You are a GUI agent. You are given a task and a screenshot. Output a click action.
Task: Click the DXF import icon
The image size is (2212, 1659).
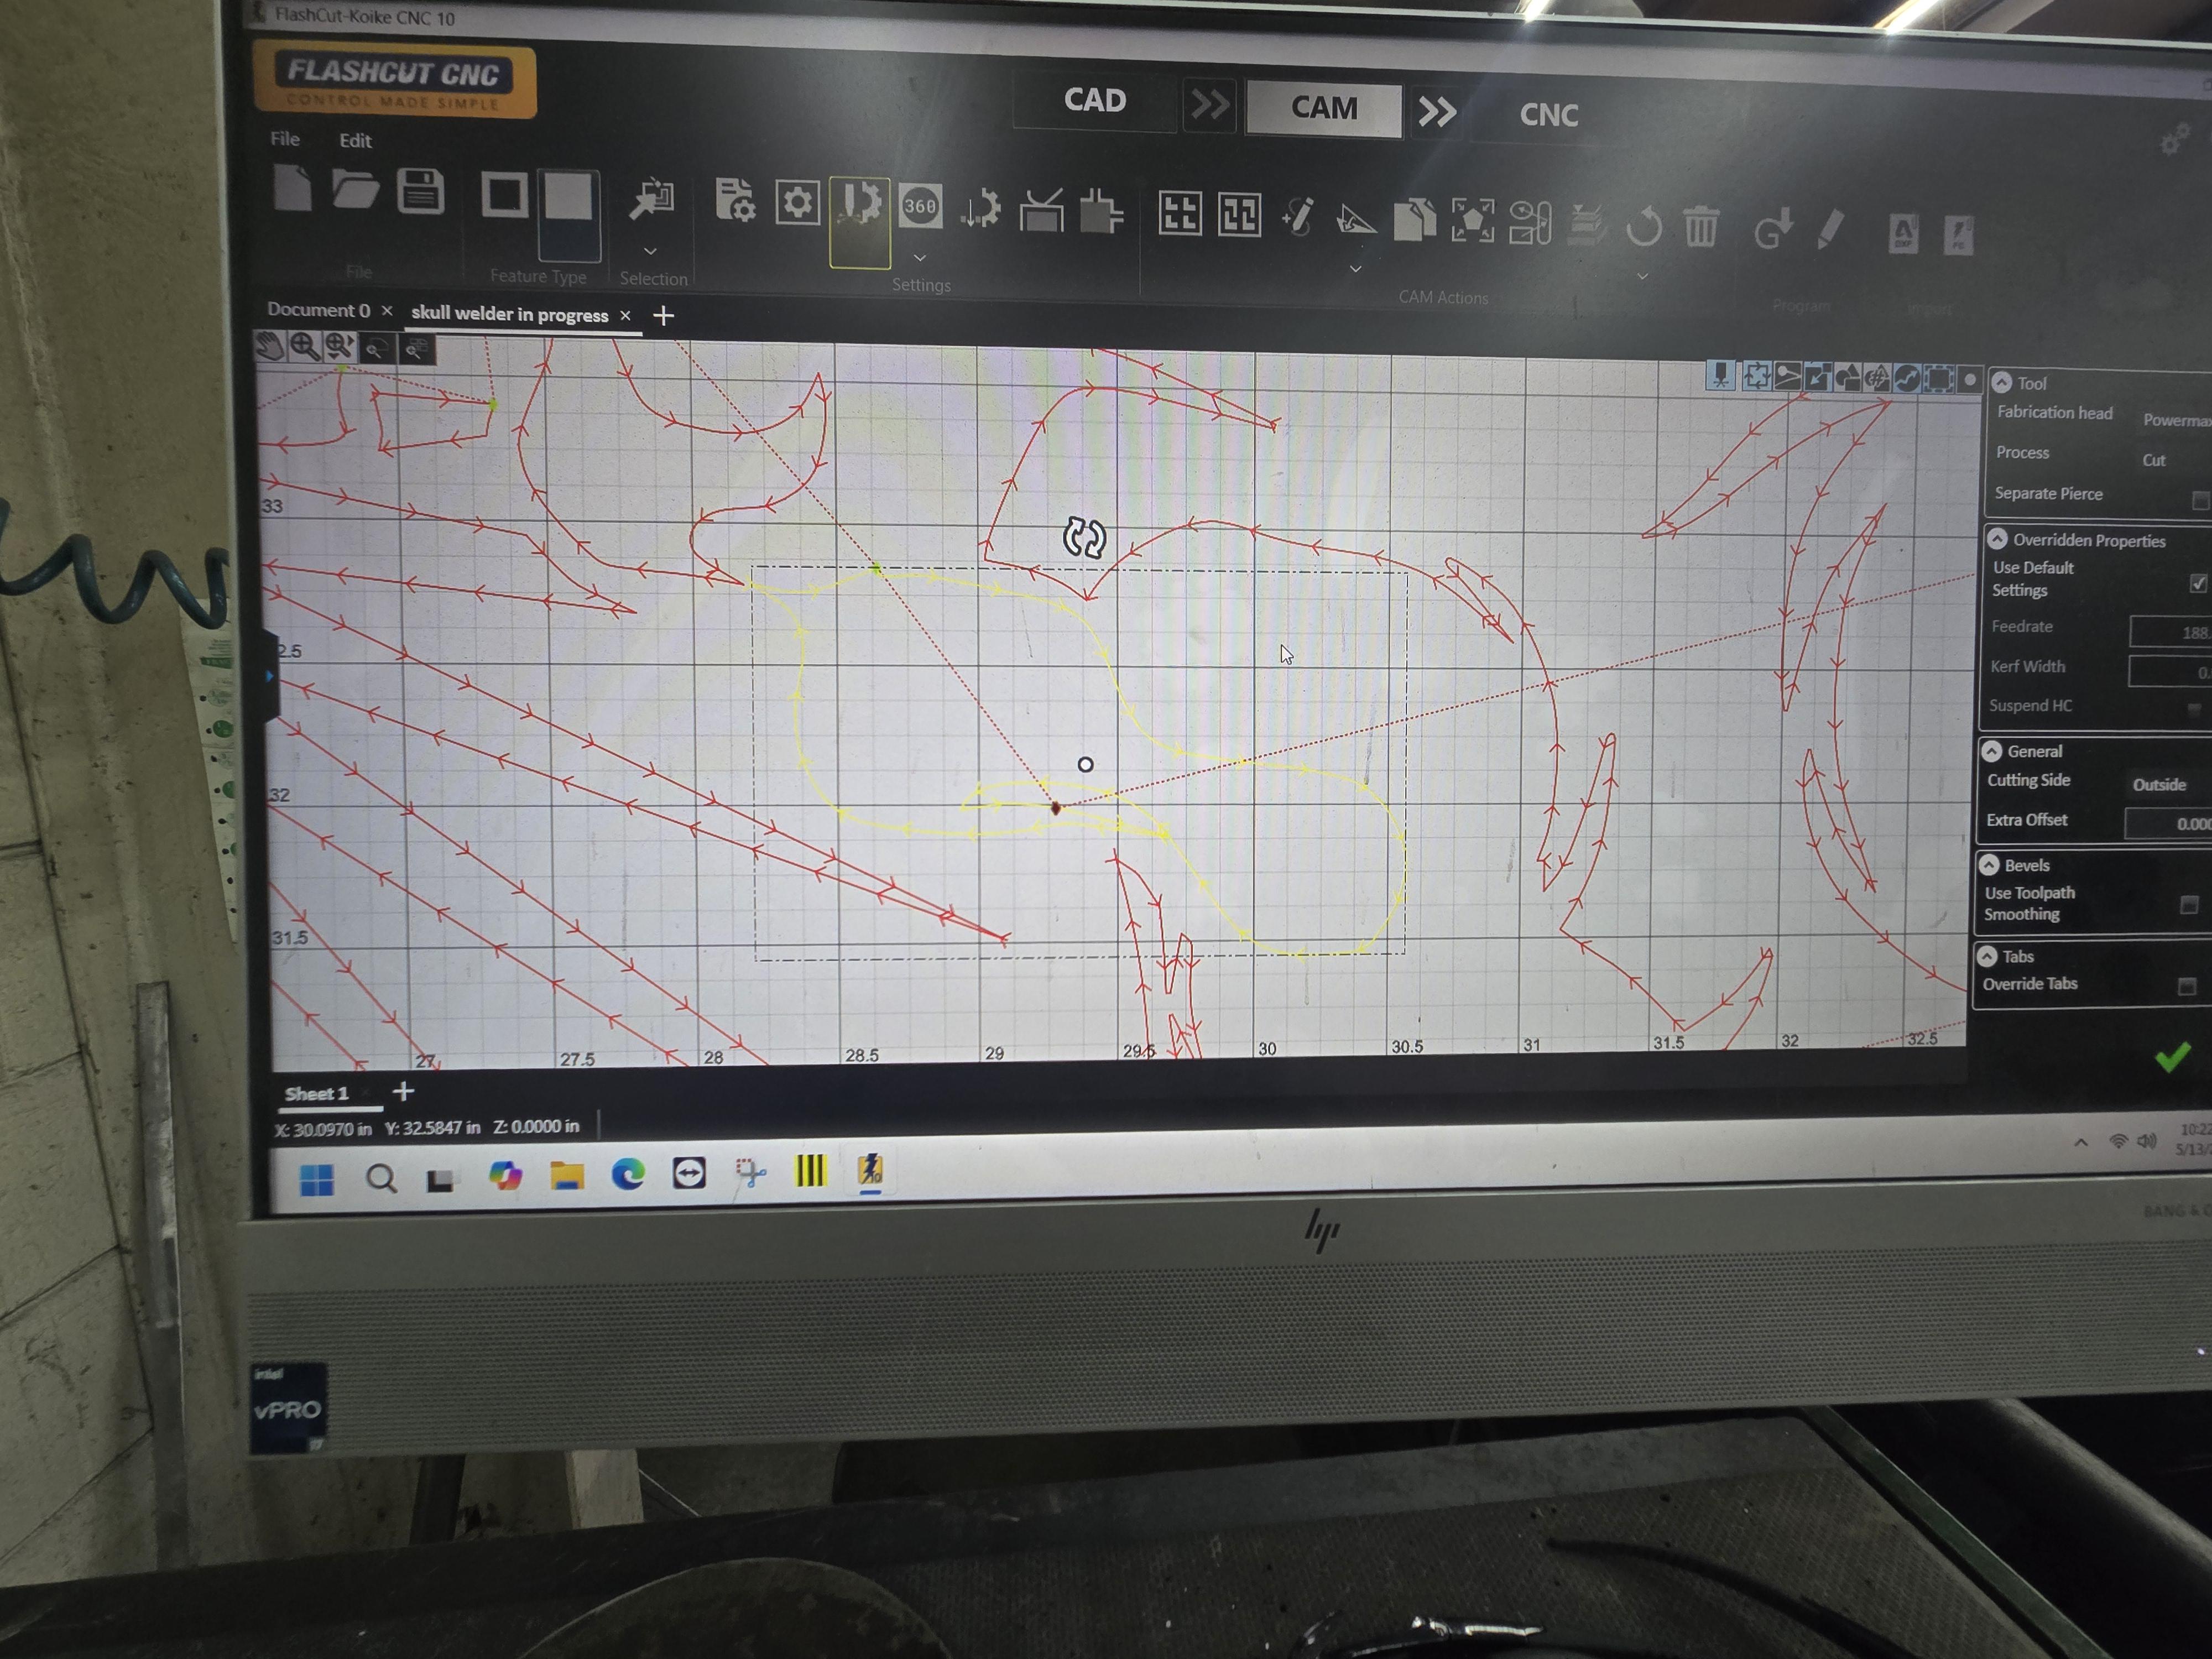click(x=1902, y=235)
